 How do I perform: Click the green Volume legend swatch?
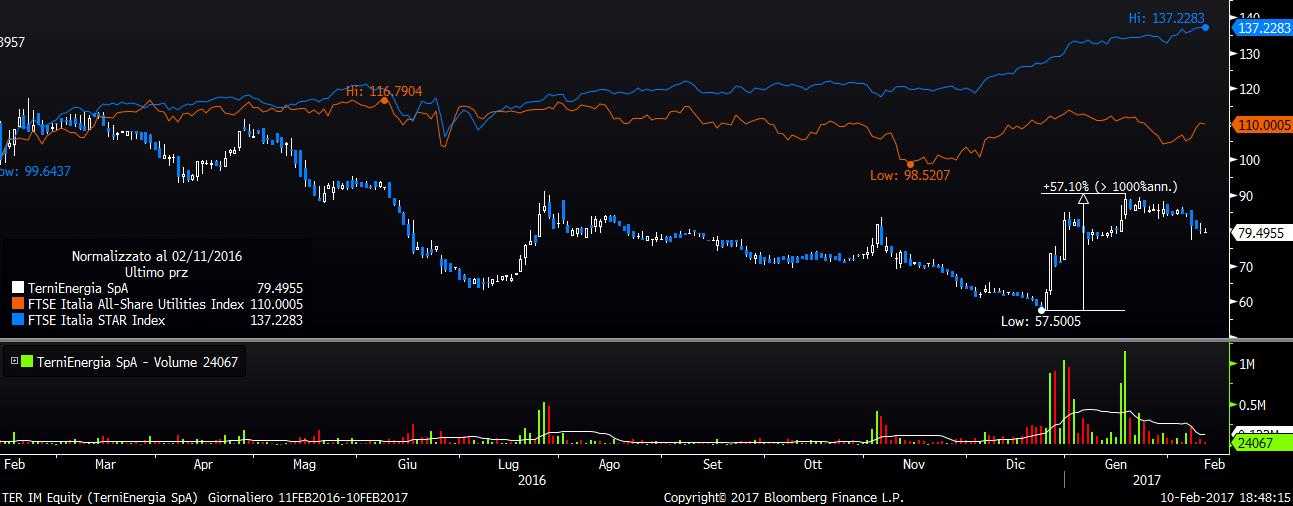click(x=27, y=362)
